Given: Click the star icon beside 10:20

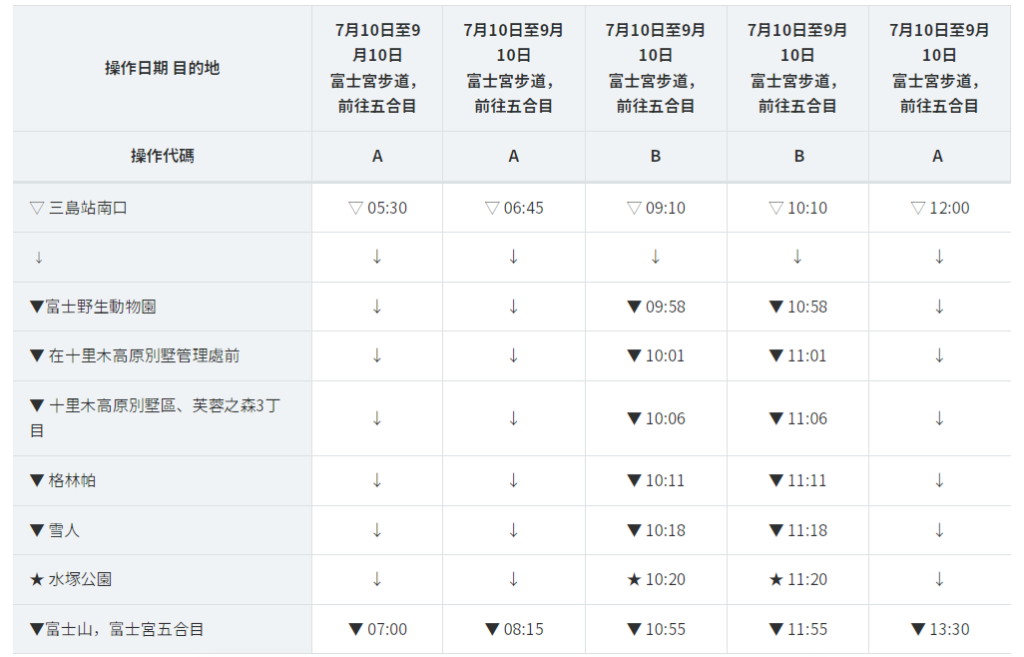Looking at the screenshot, I should (x=633, y=579).
